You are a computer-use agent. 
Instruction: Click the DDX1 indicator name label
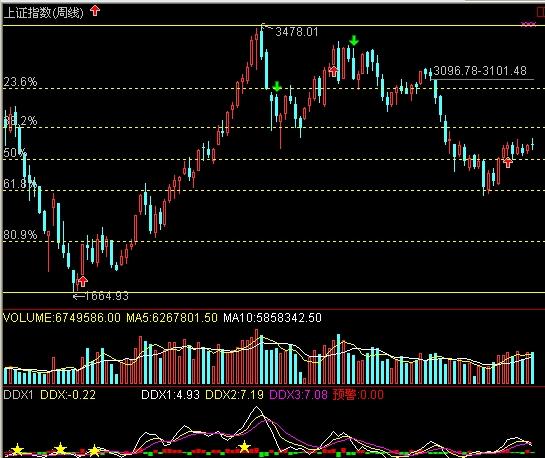18,395
